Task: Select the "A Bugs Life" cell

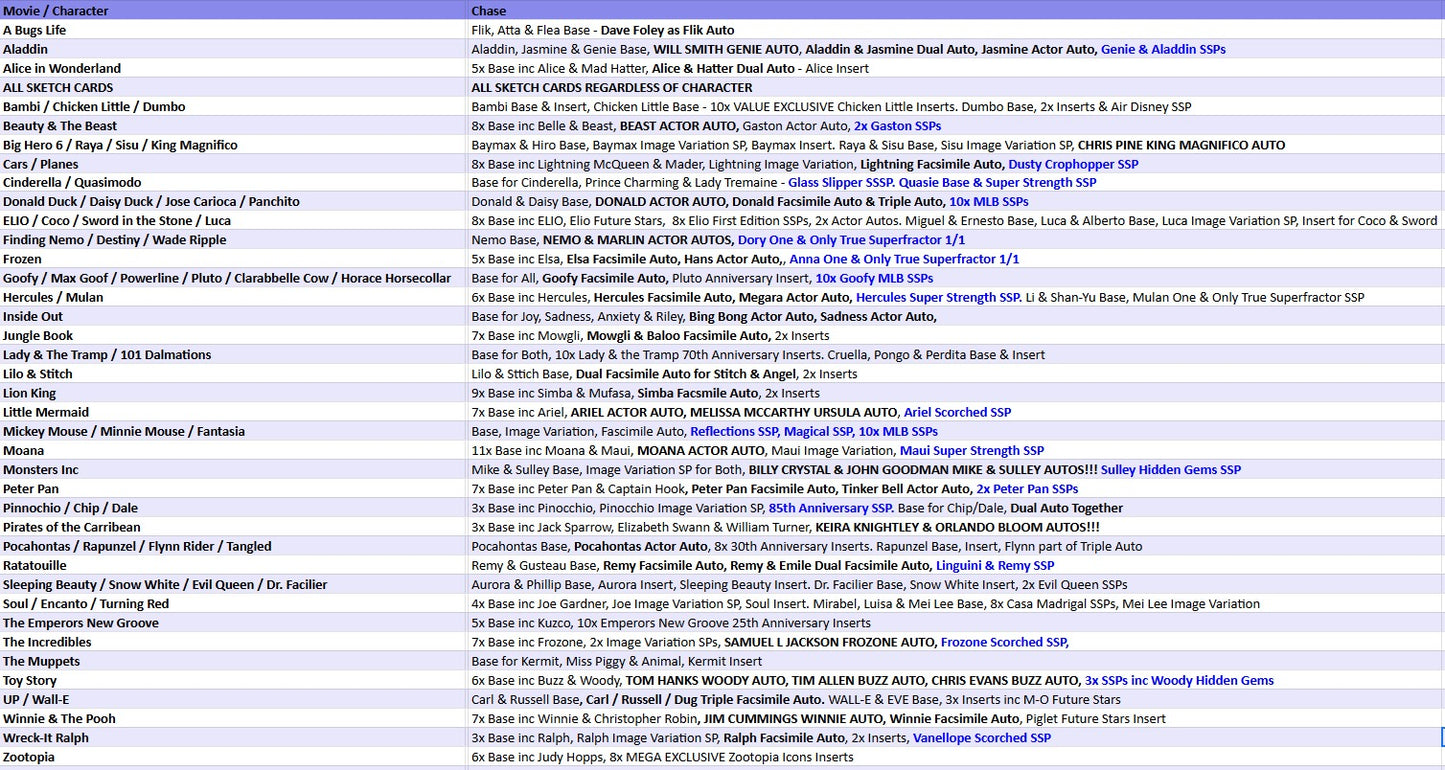Action: tap(35, 30)
